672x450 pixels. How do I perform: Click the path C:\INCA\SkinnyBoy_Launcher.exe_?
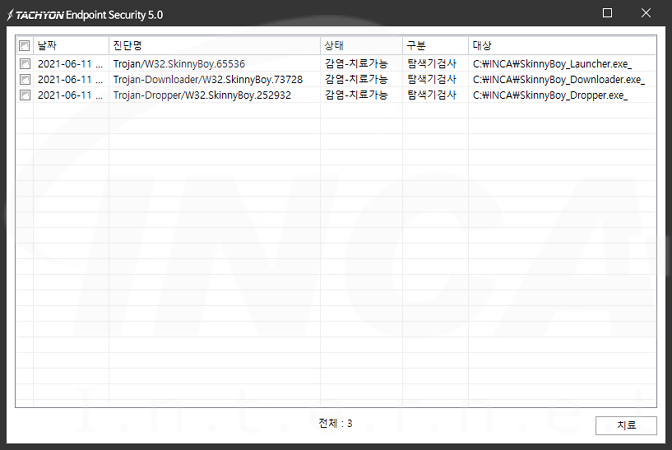pos(552,64)
